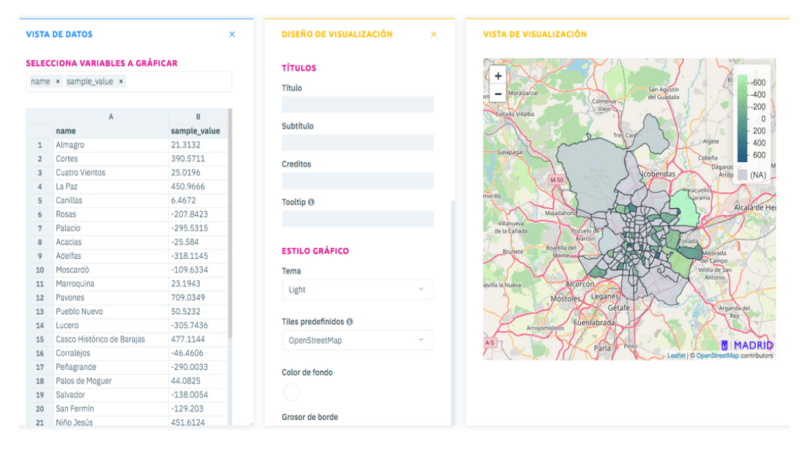Select the 'Corralejos' cell
The height and width of the screenshot is (450, 800).
pos(111,353)
